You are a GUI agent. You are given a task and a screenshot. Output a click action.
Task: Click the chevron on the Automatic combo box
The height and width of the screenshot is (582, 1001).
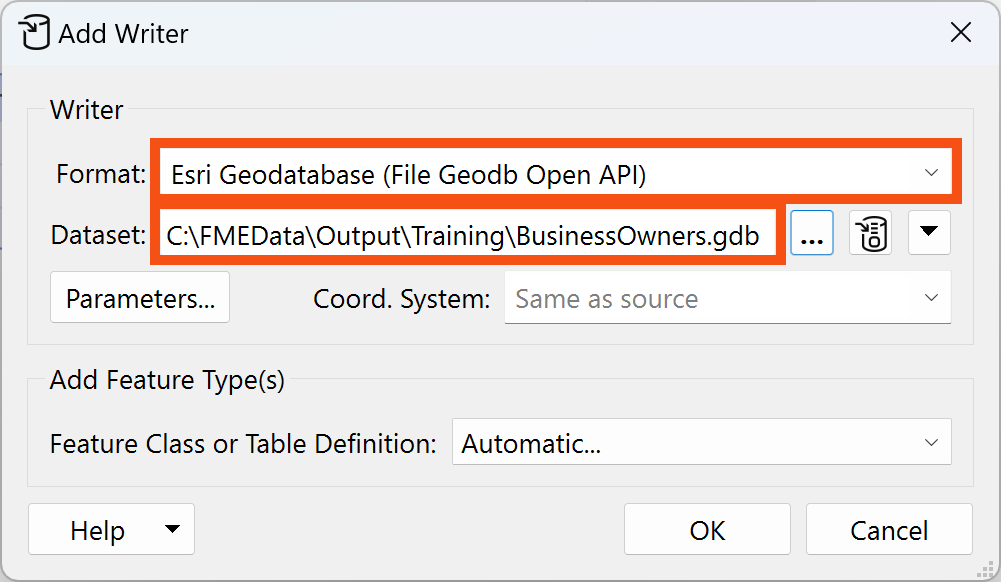click(x=931, y=442)
